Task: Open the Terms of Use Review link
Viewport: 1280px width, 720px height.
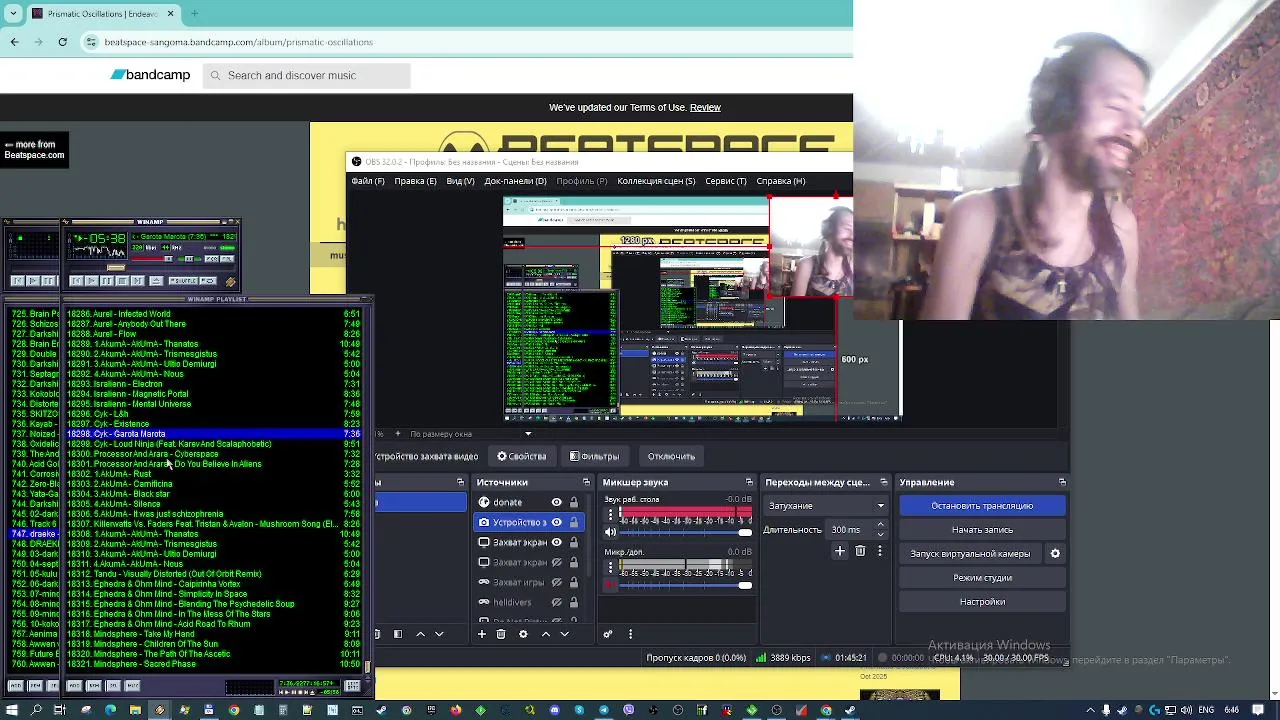Action: tap(705, 107)
